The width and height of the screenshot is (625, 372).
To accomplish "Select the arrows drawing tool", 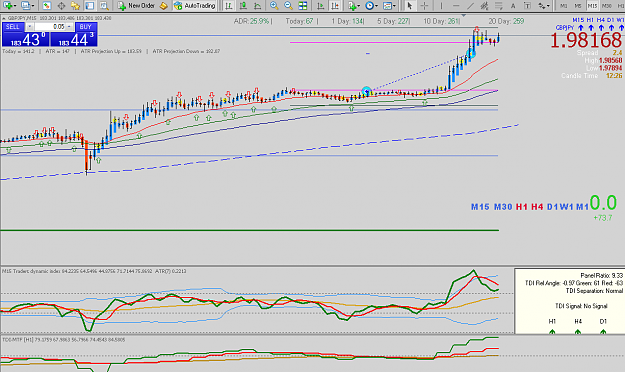I will click(x=542, y=6).
